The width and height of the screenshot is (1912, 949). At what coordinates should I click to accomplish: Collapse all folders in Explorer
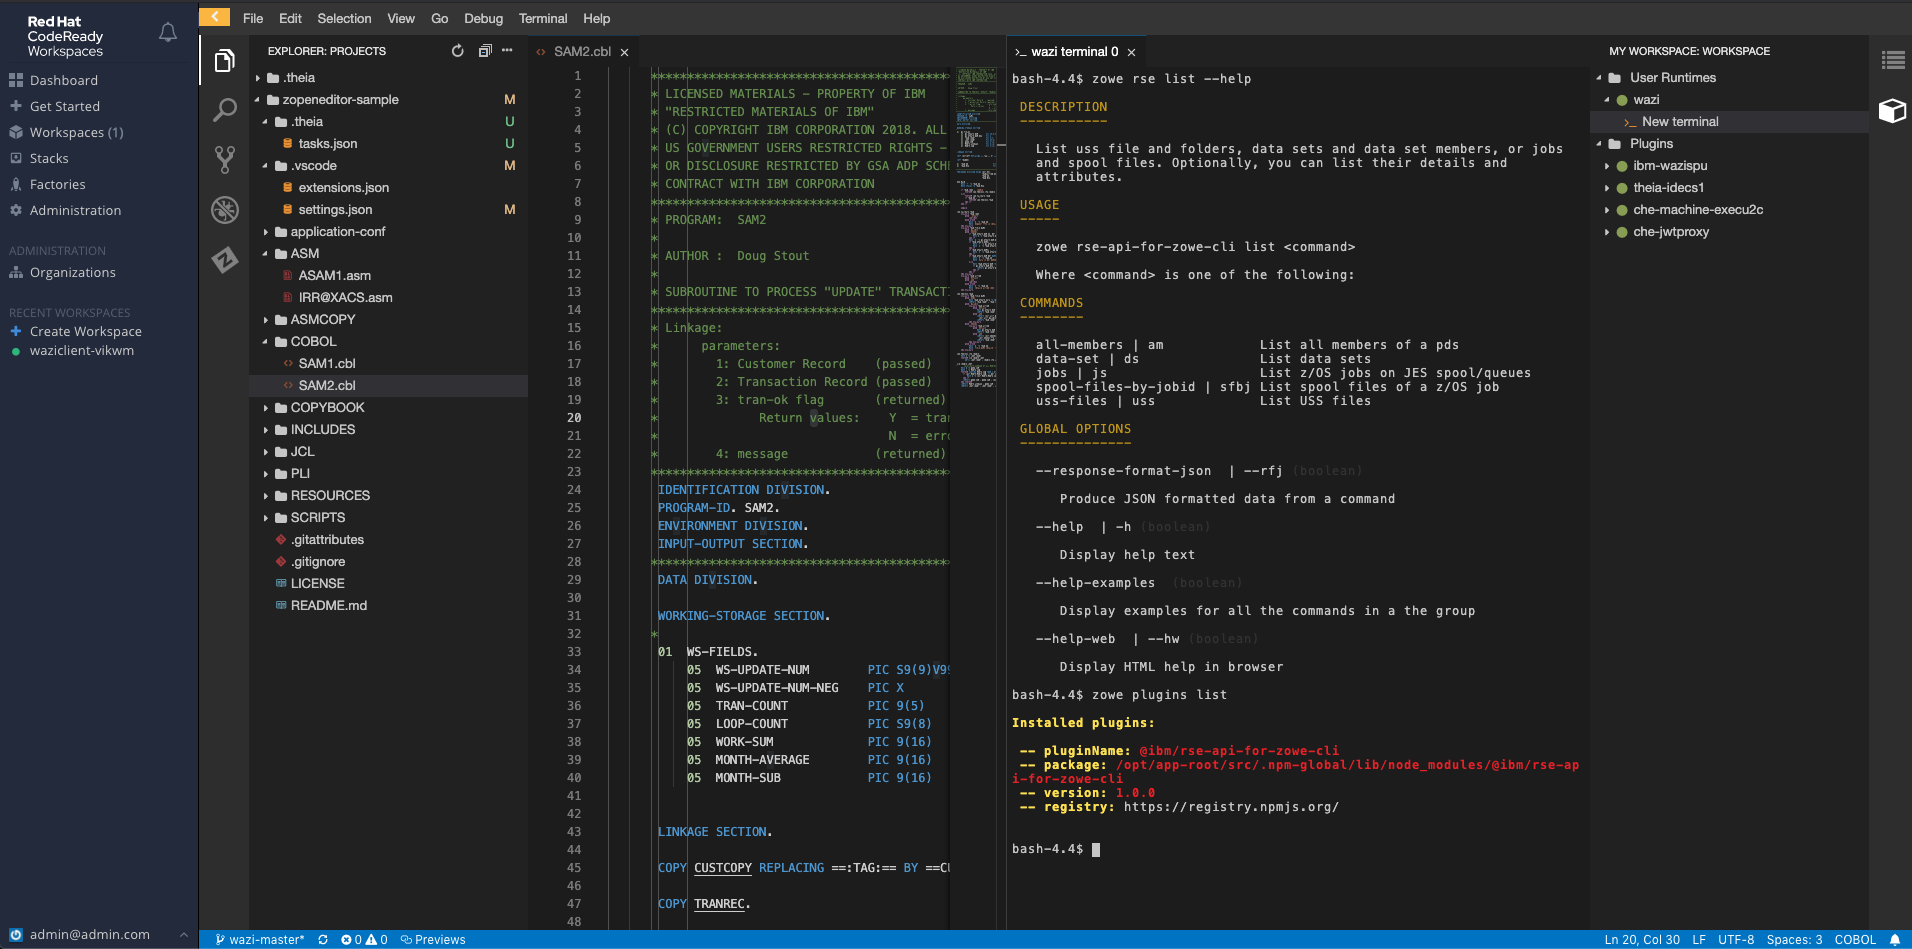coord(485,51)
